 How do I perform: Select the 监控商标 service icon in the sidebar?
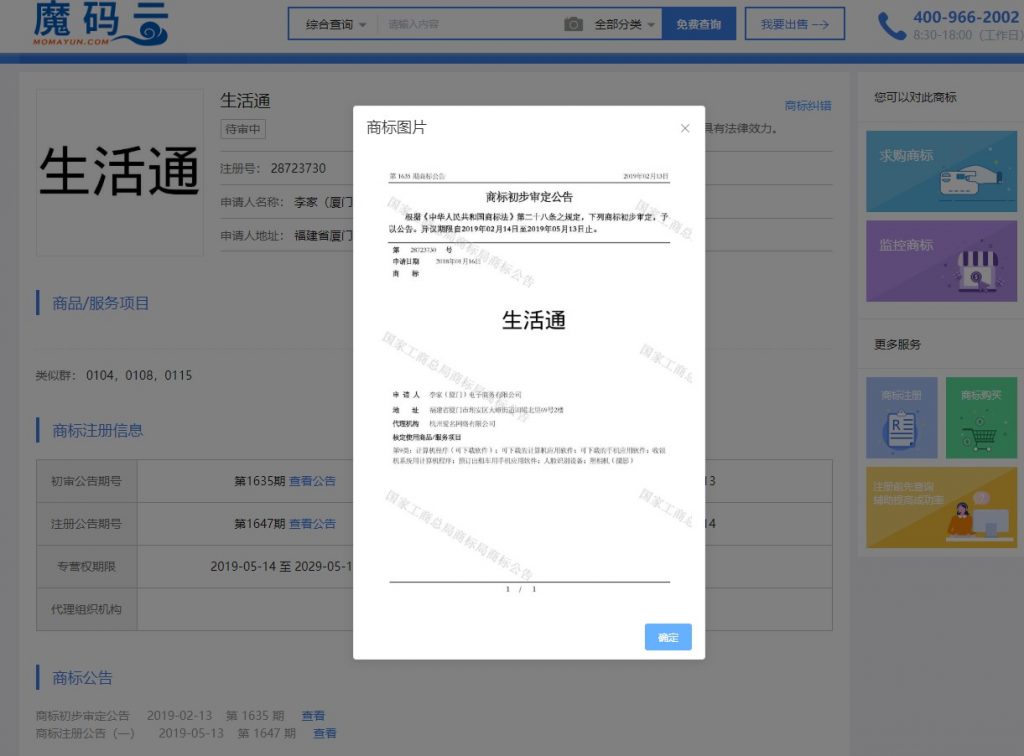941,262
